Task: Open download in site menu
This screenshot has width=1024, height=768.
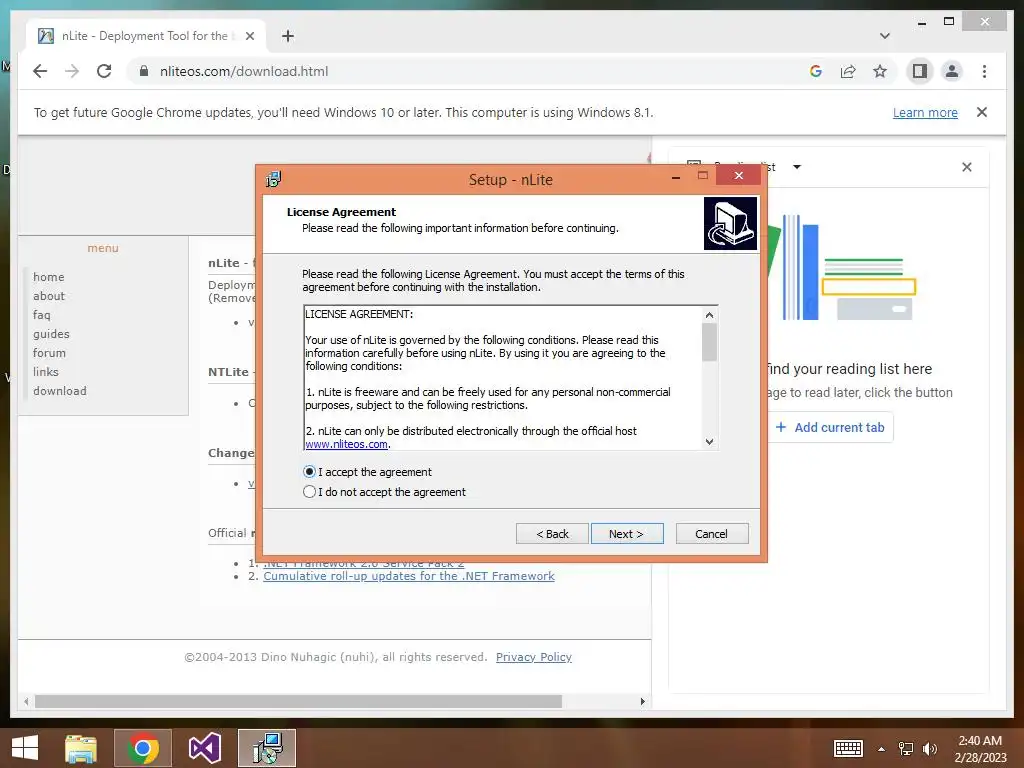Action: tap(59, 391)
